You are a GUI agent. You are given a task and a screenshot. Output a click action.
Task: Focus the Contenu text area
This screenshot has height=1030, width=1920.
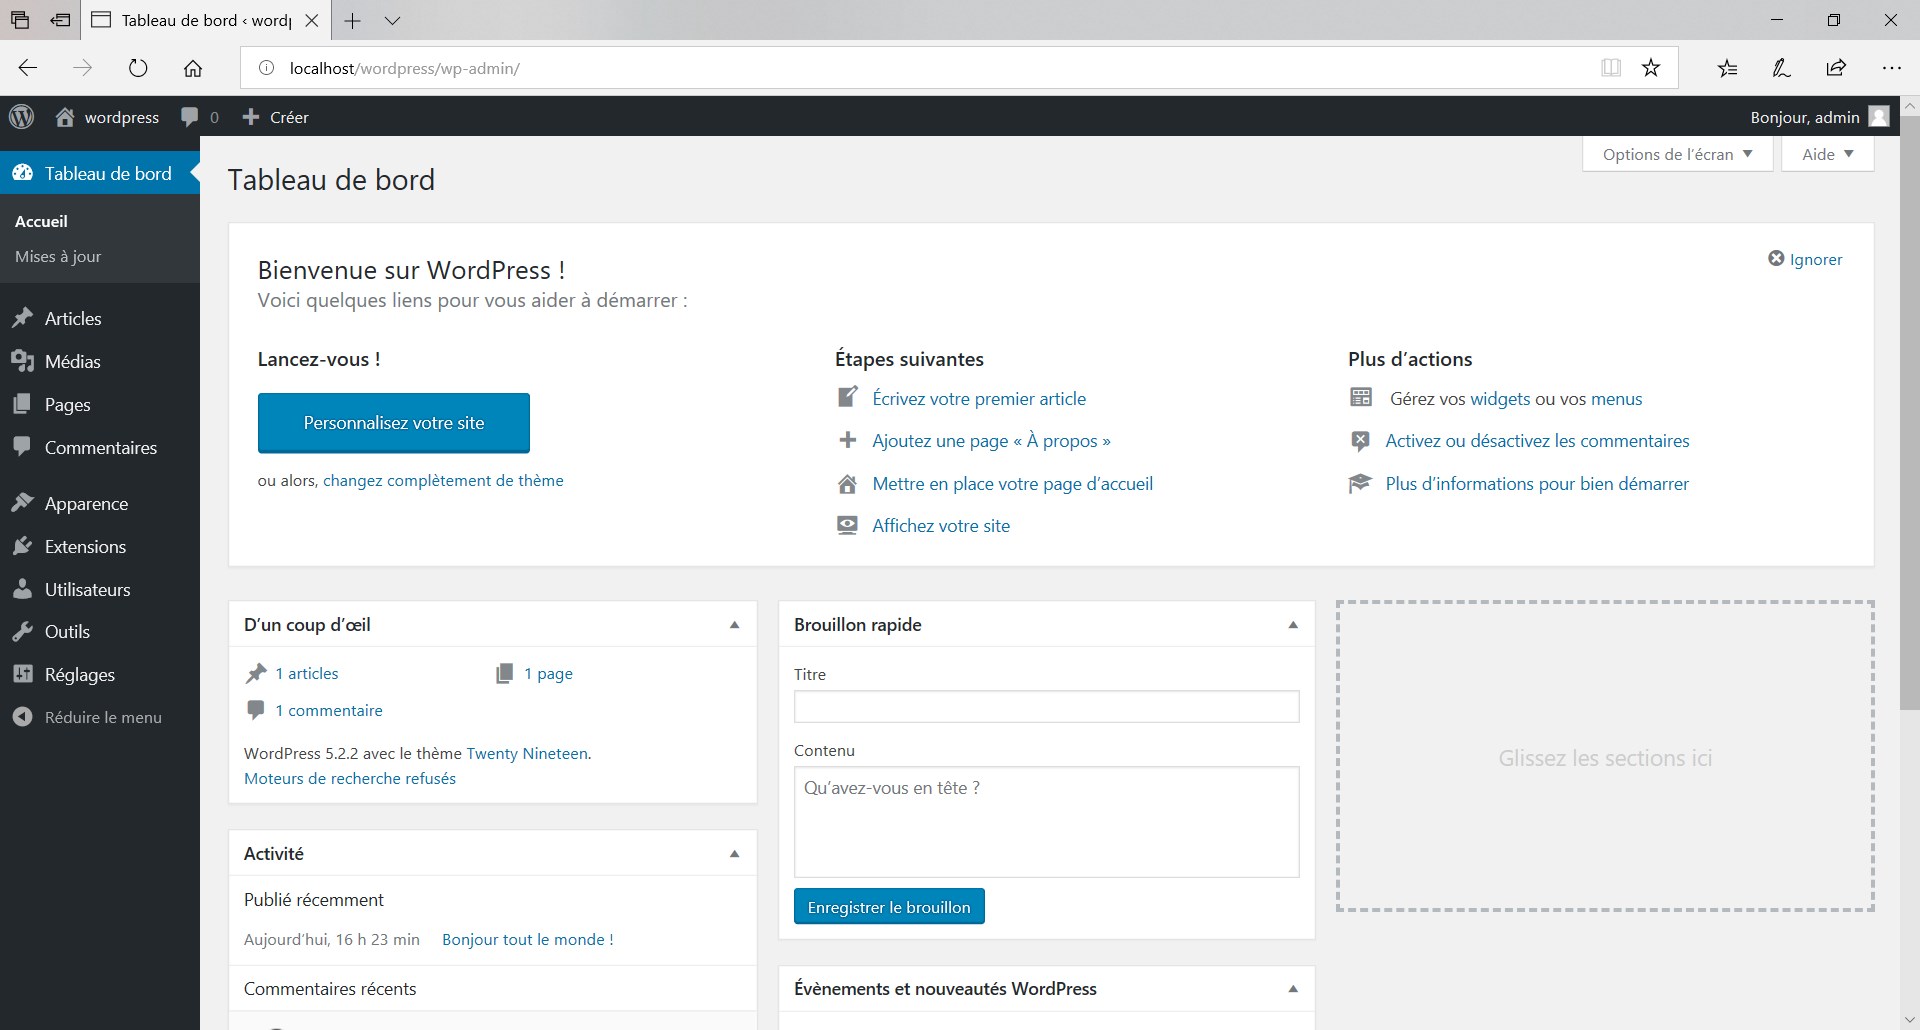pyautogui.click(x=1046, y=822)
